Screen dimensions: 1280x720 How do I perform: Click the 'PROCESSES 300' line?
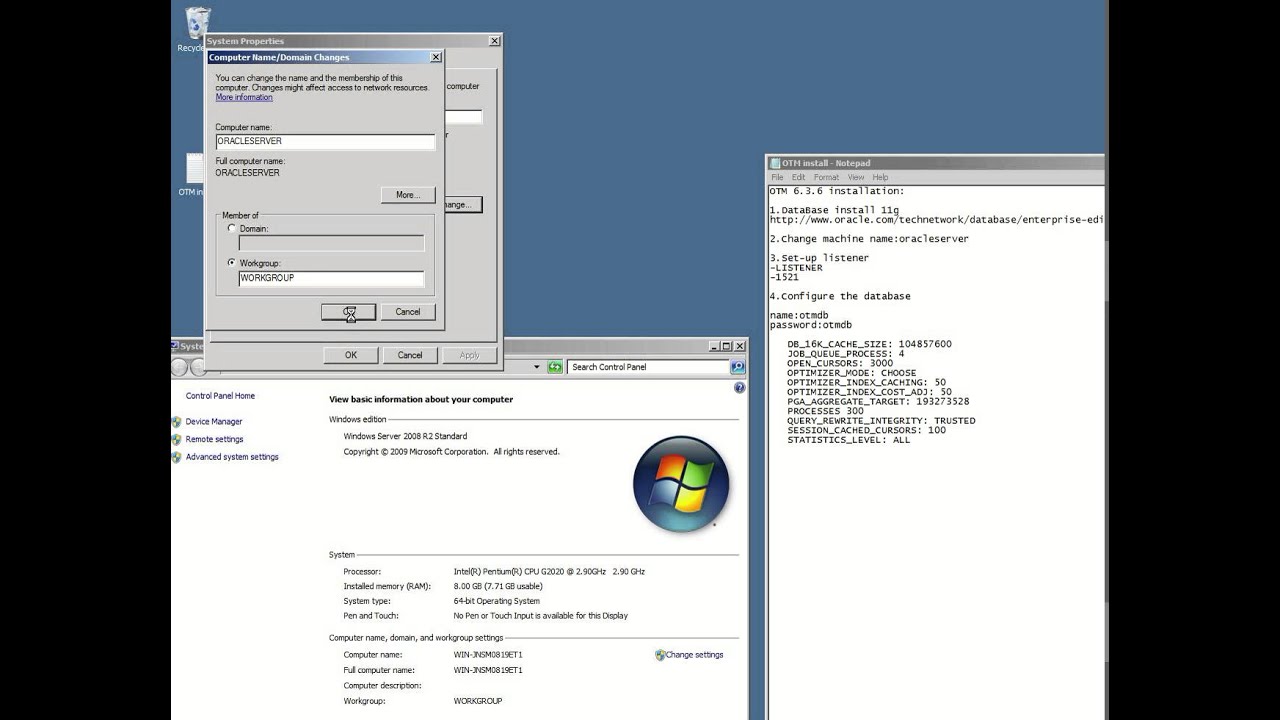click(x=825, y=411)
